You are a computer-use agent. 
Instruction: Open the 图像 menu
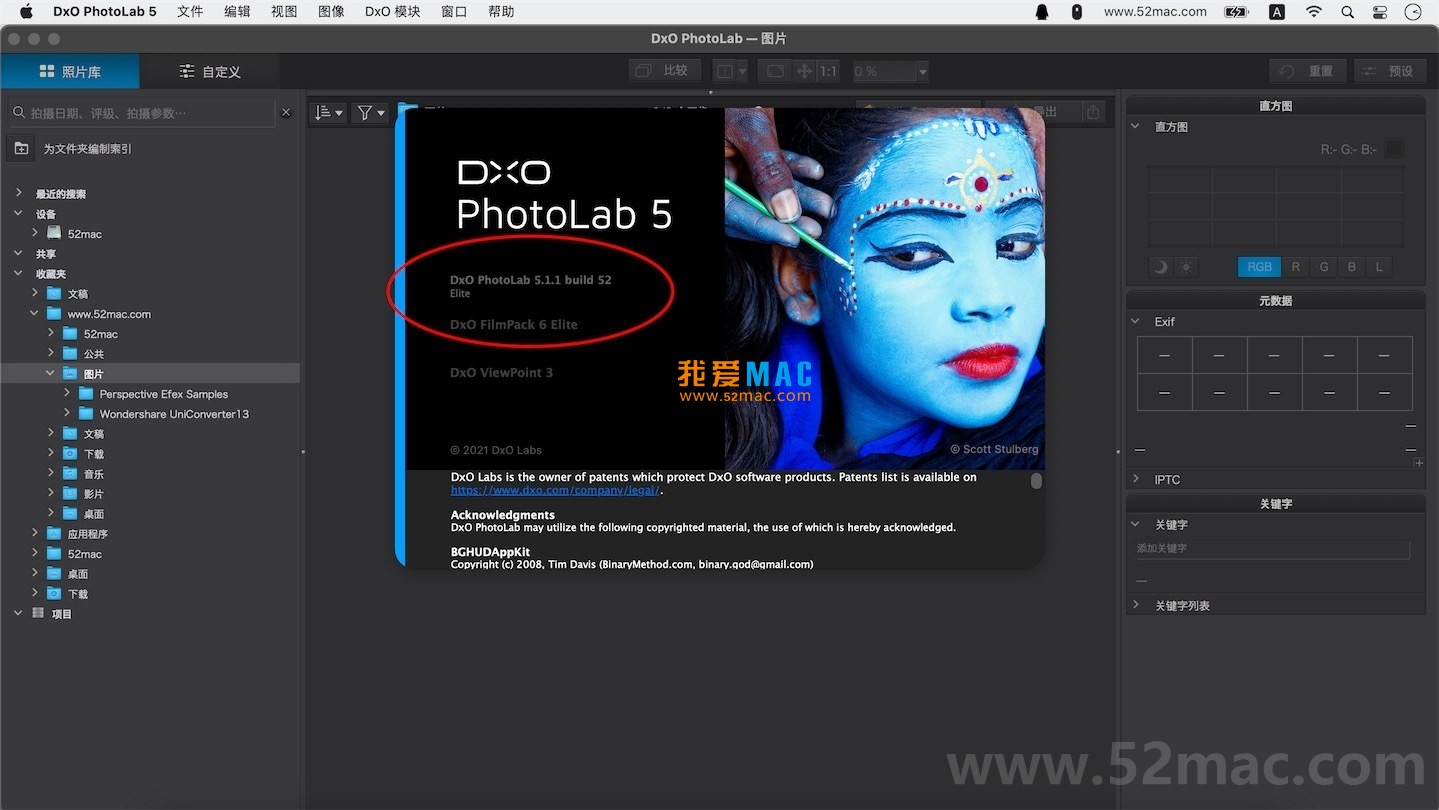click(x=331, y=12)
